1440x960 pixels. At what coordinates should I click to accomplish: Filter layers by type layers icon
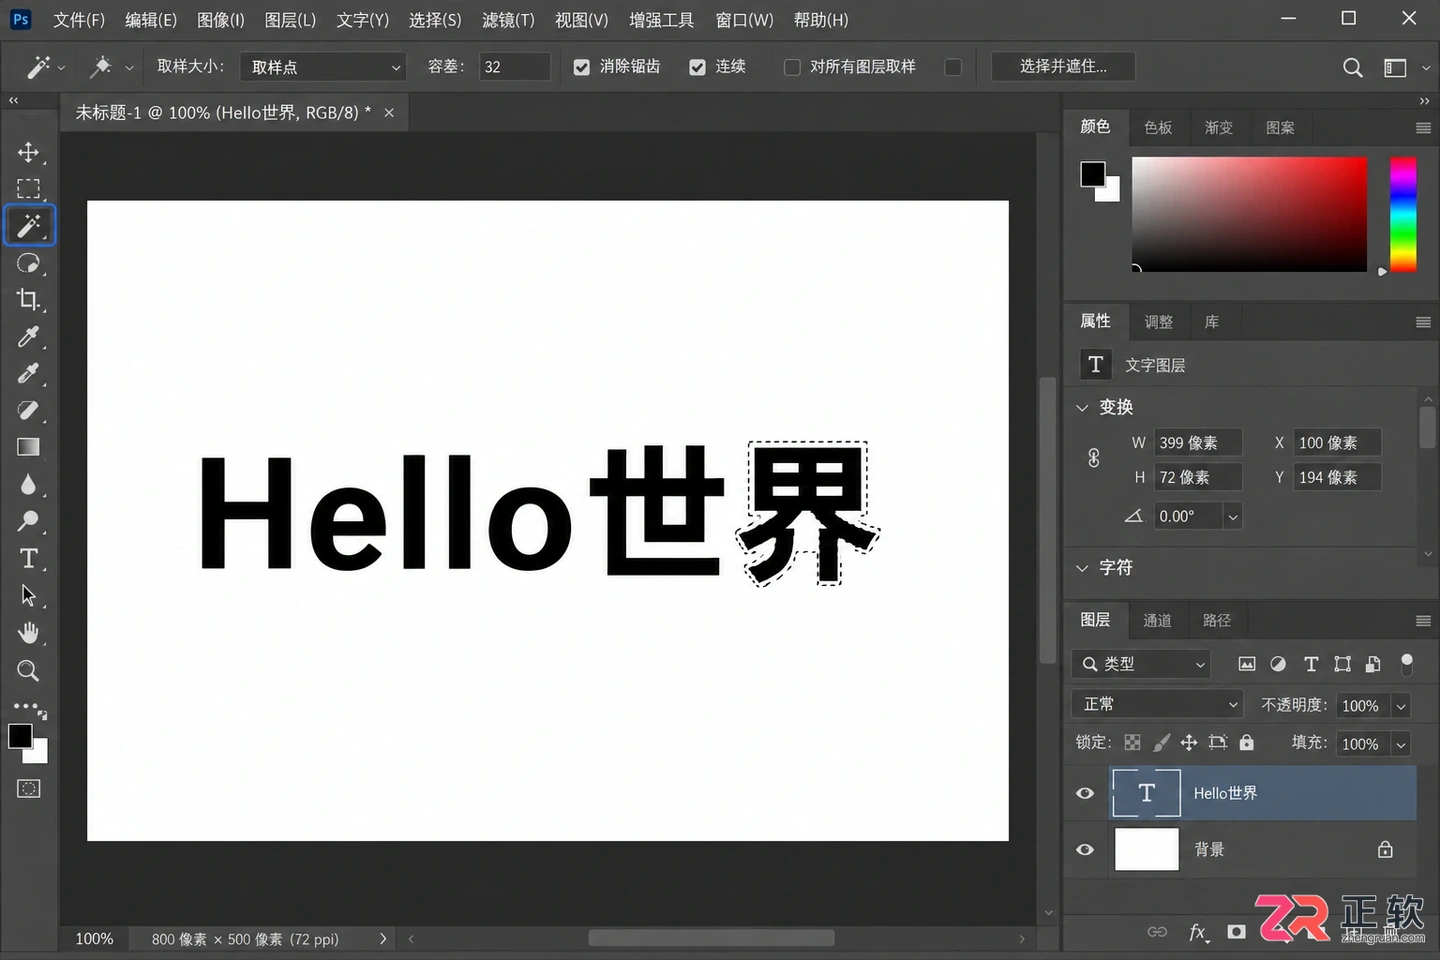(1311, 664)
